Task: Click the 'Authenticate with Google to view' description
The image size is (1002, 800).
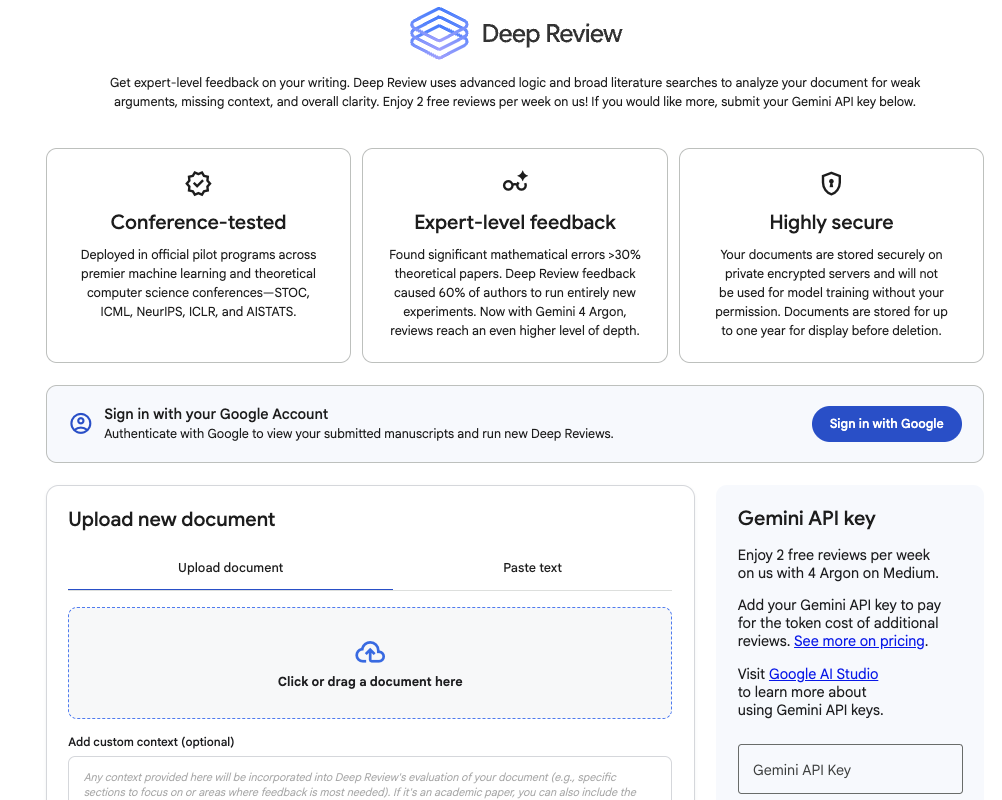Action: [x=358, y=434]
